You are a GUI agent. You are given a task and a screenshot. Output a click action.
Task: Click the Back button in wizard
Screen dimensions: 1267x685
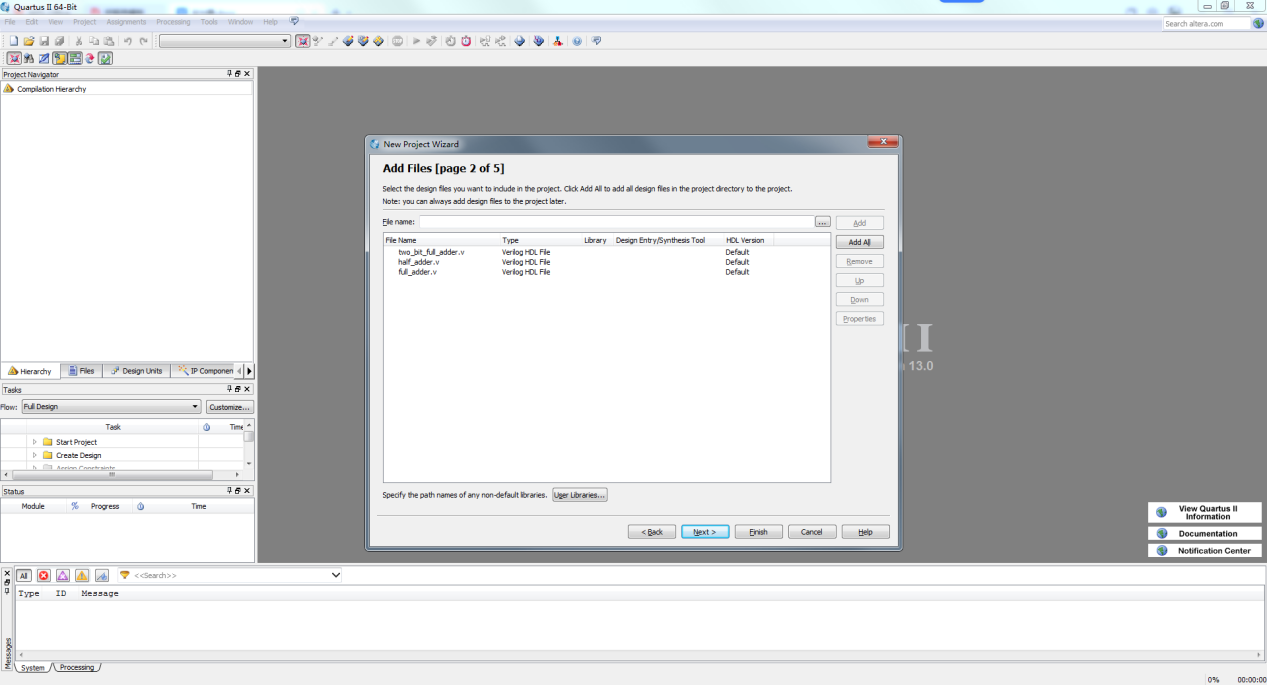pyautogui.click(x=652, y=532)
